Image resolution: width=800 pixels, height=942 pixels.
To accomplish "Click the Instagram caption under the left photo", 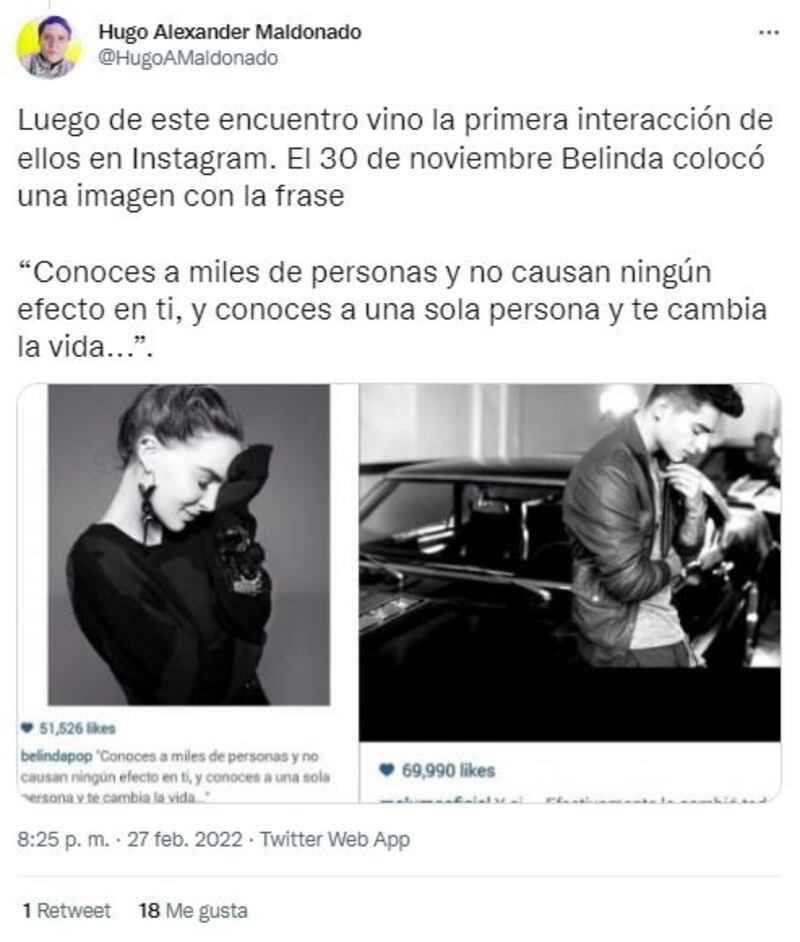I will point(175,776).
